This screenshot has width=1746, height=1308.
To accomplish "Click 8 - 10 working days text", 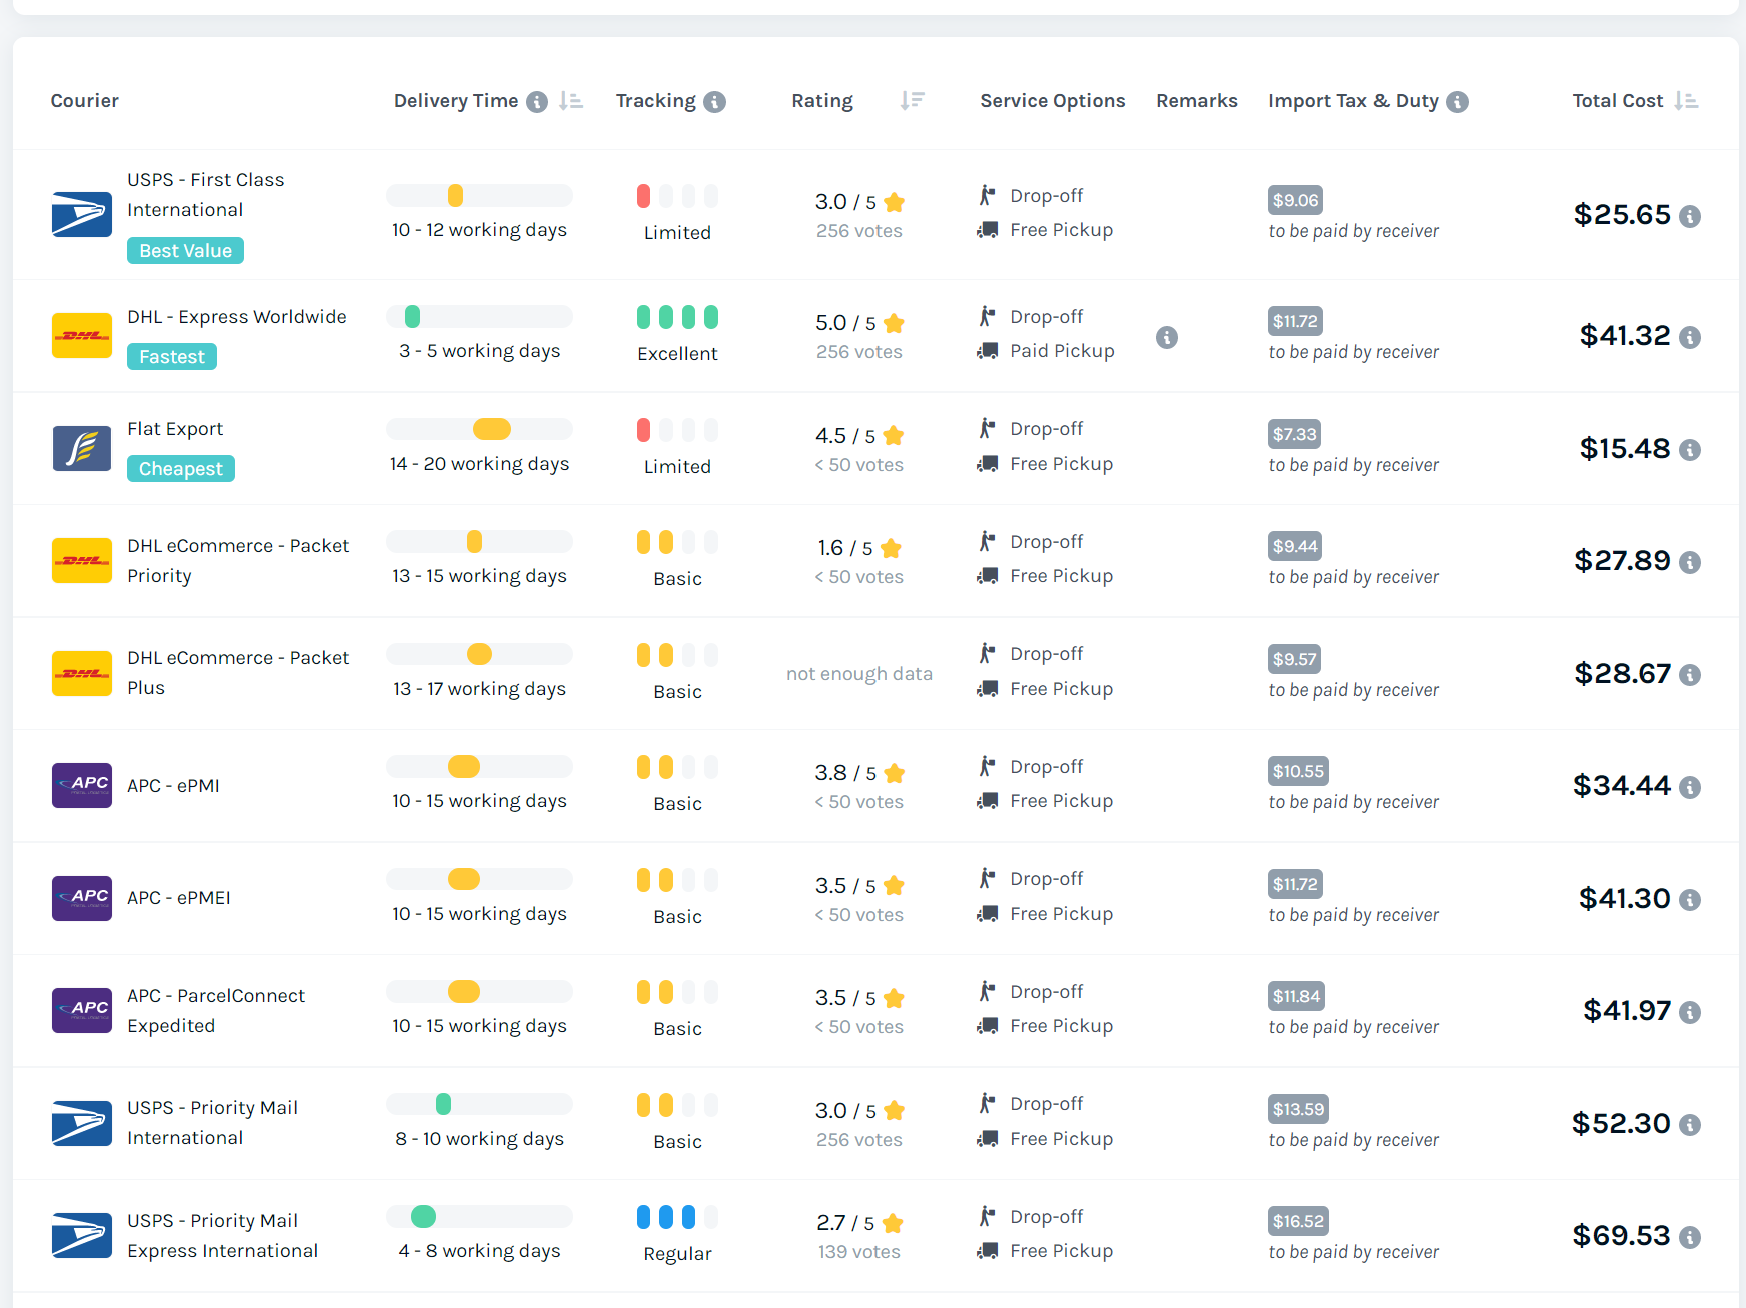I will 479,1139.
